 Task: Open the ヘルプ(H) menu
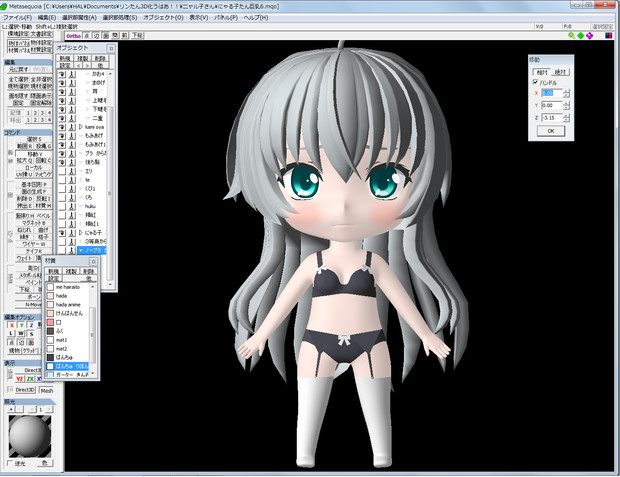coord(256,18)
